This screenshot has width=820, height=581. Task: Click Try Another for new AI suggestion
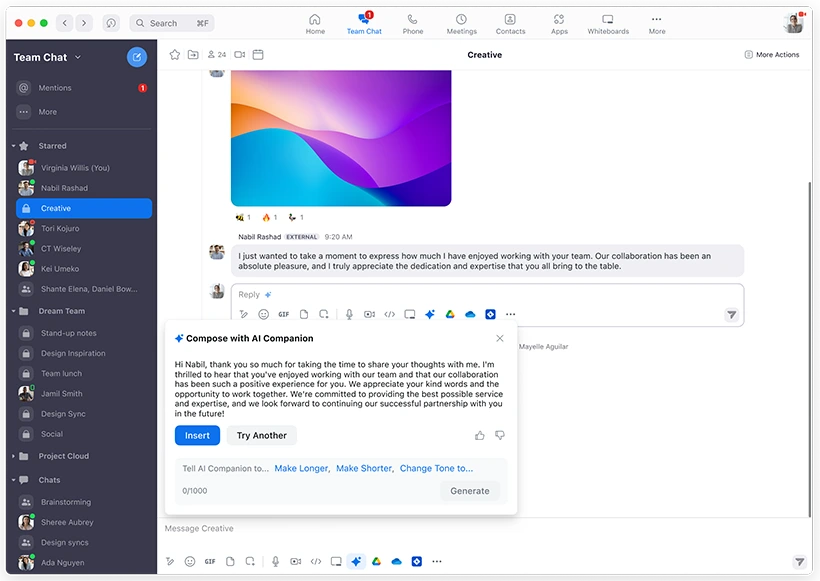point(261,435)
